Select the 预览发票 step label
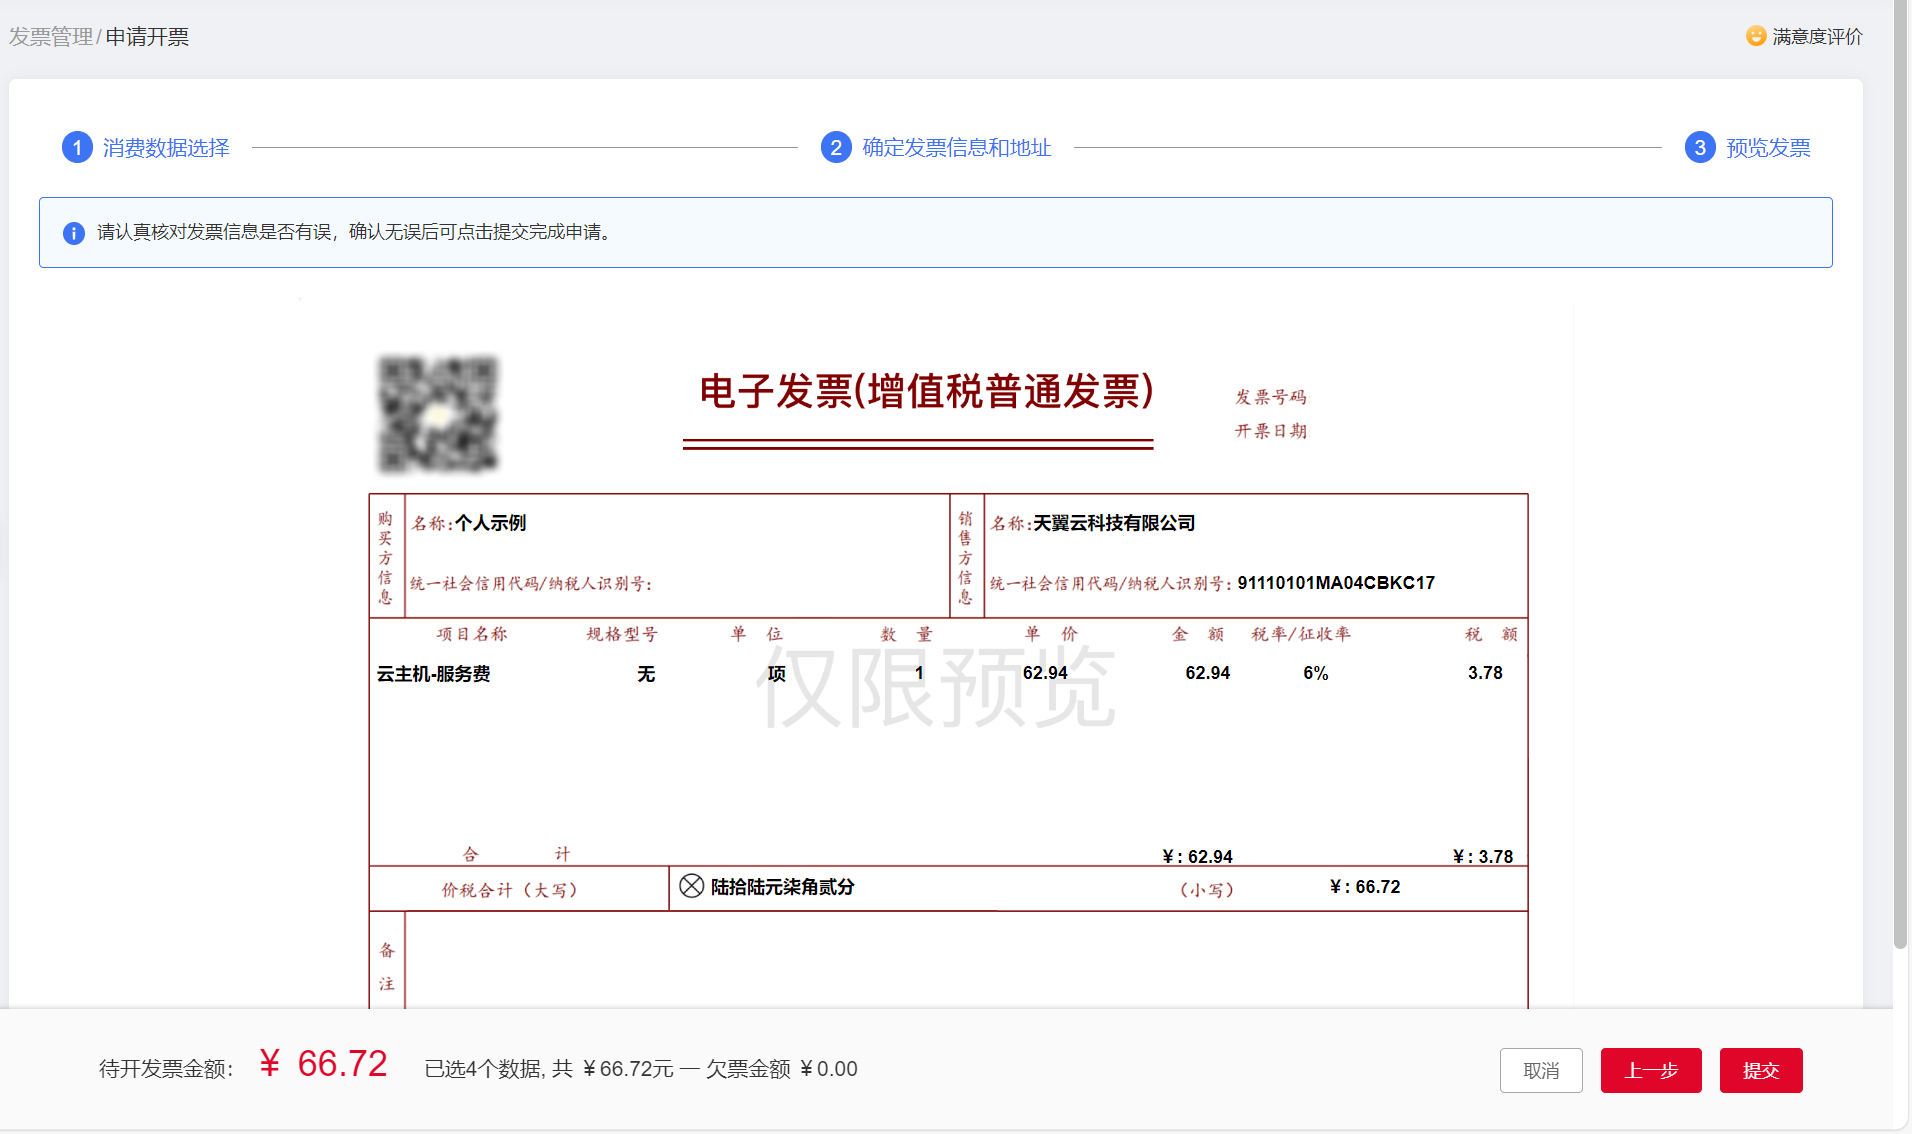Viewport: 1912px width, 1134px height. 1767,148
